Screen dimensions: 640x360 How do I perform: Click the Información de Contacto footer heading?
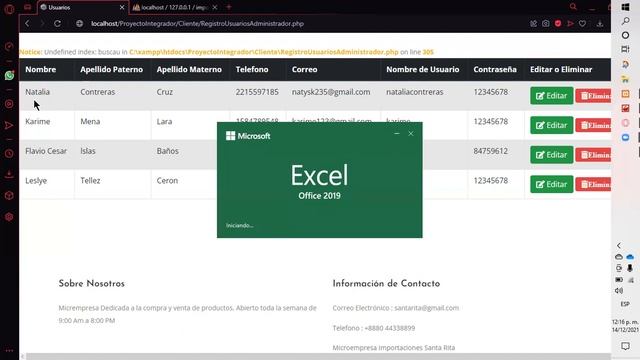(x=386, y=284)
